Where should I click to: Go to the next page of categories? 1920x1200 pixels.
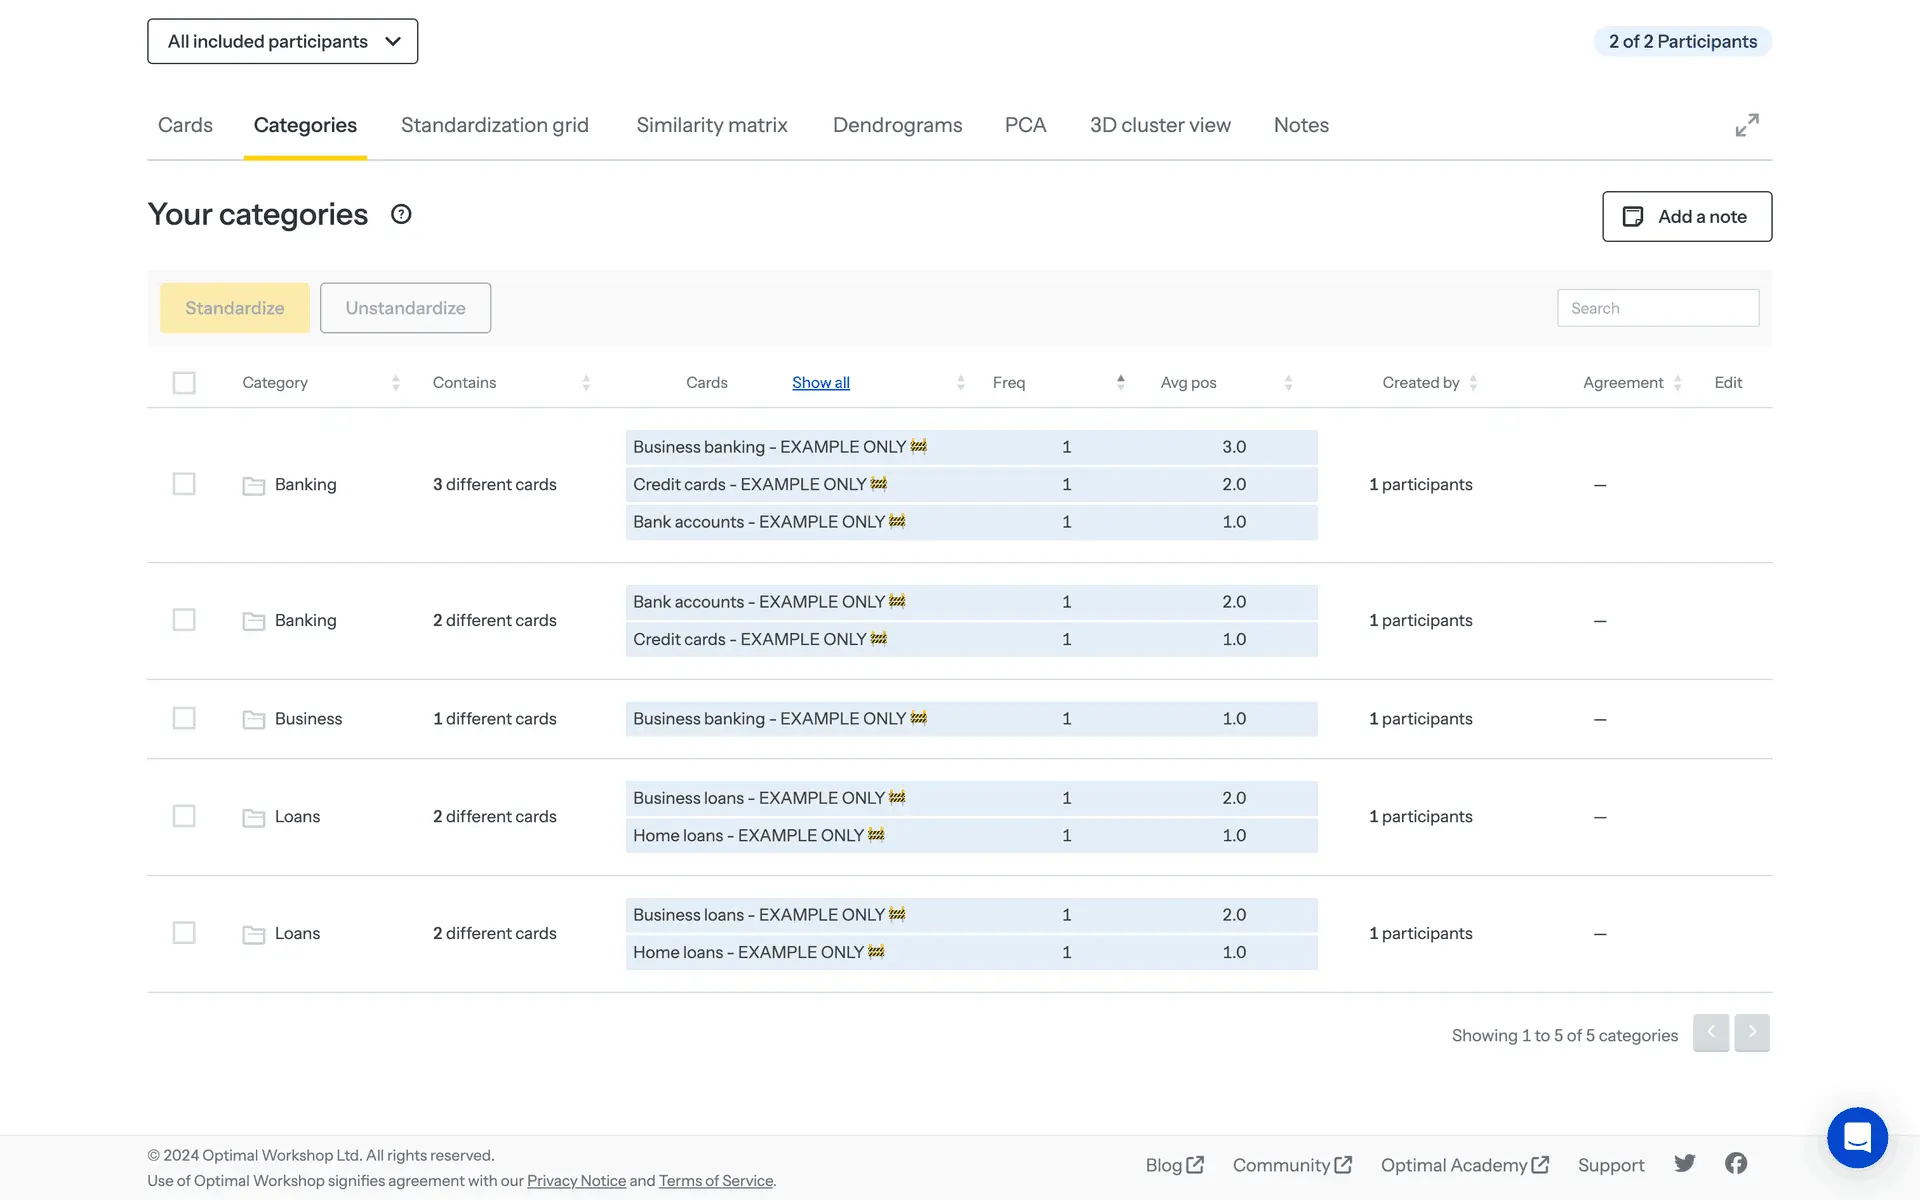coord(1752,1032)
